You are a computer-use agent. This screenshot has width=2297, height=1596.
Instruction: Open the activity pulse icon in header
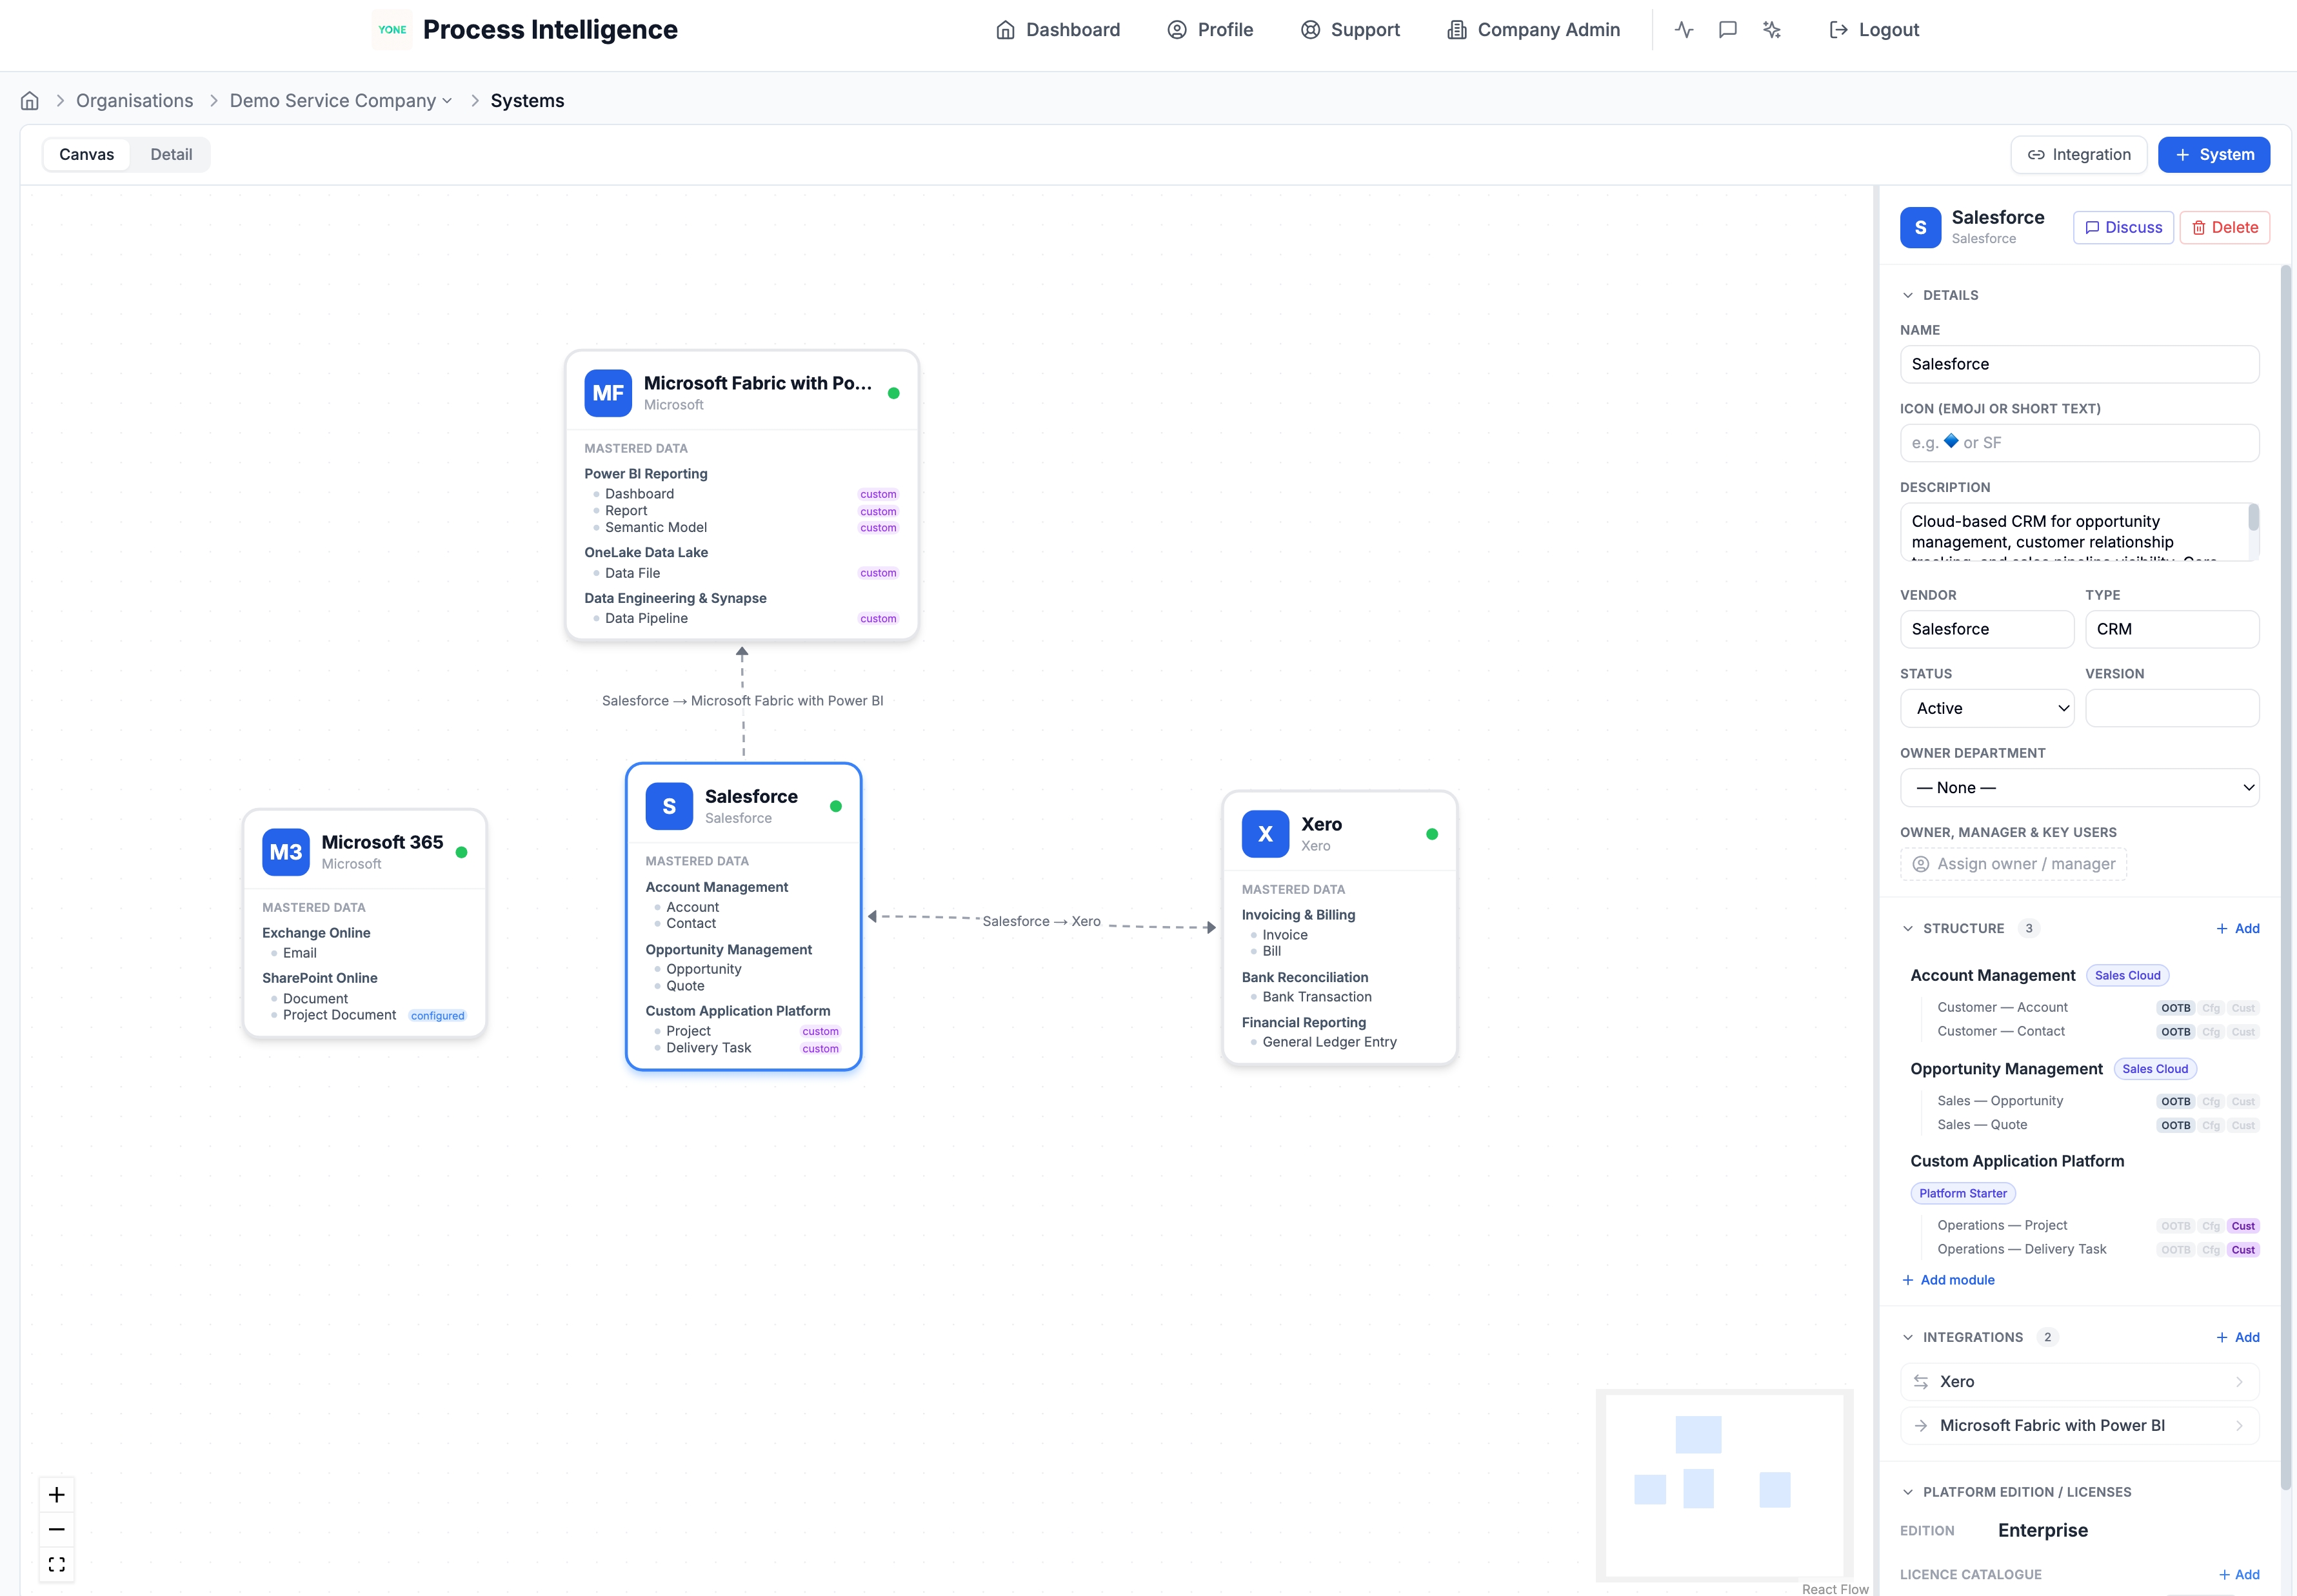coord(1684,30)
